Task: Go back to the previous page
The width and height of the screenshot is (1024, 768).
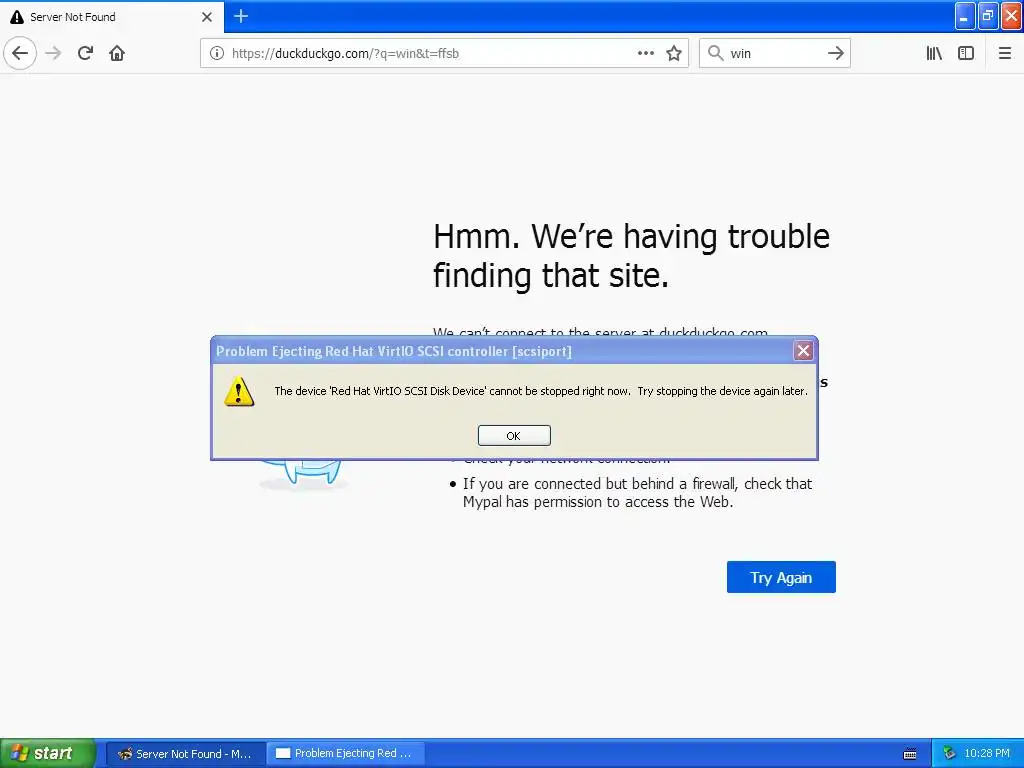Action: tap(20, 53)
